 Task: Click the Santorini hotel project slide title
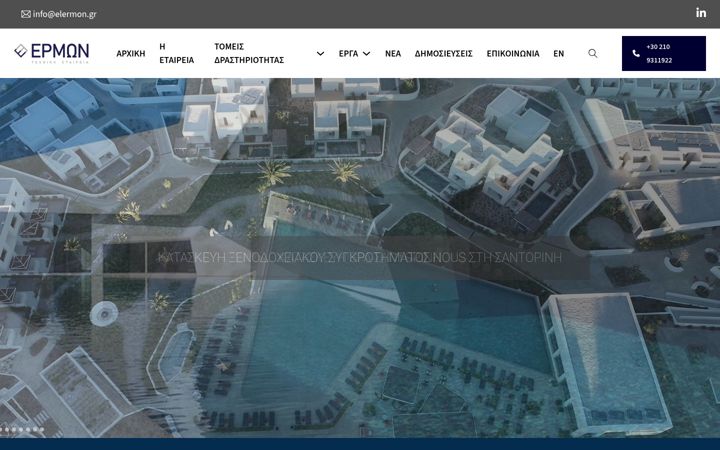[x=360, y=257]
